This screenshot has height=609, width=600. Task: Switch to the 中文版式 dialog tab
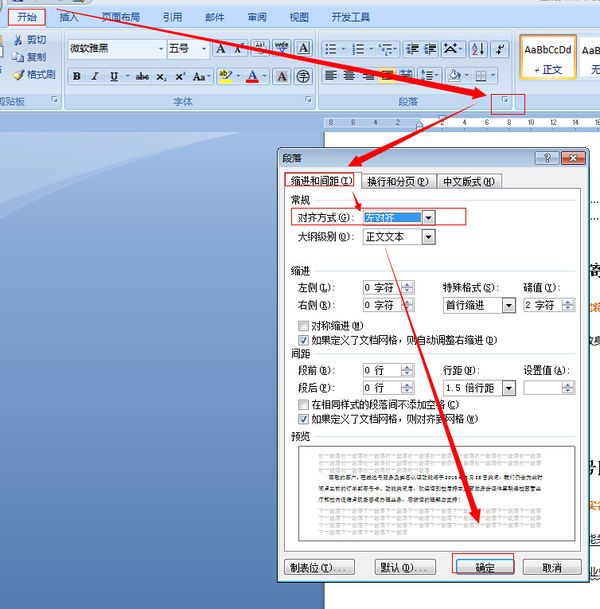469,181
